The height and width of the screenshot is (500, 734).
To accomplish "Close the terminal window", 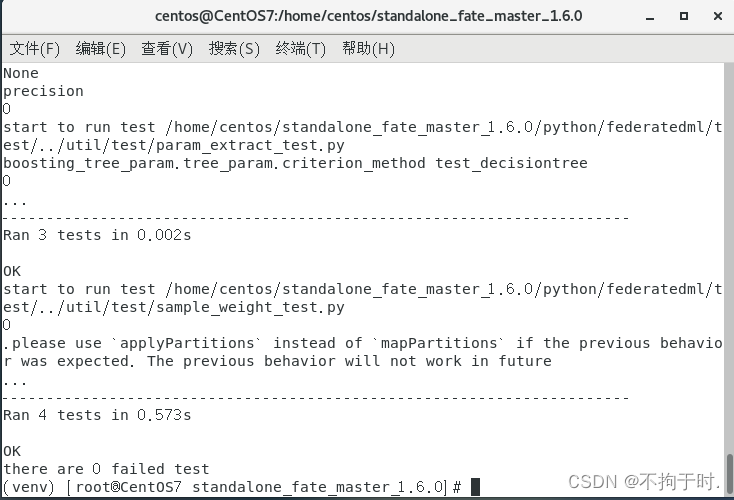I will click(x=718, y=16).
